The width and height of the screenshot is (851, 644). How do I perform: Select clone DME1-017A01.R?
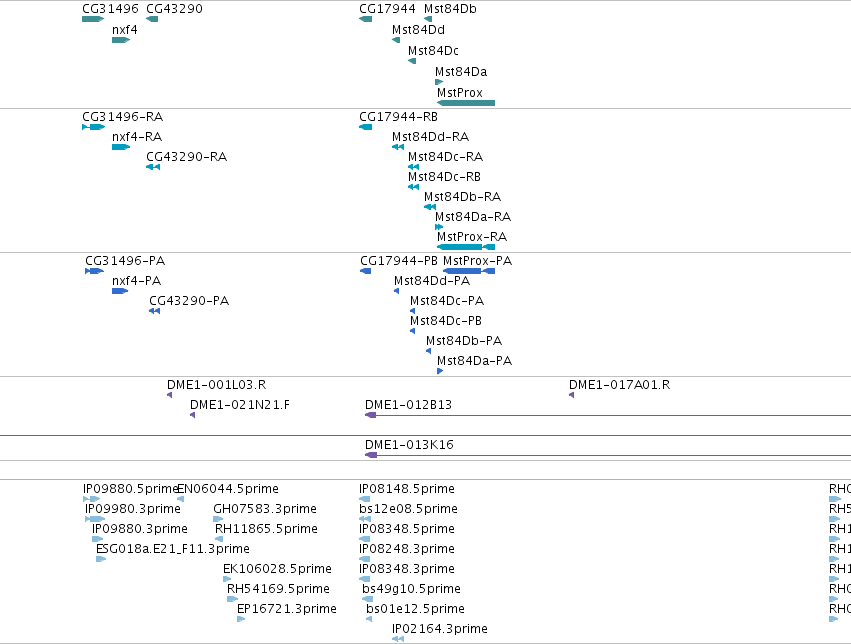tap(619, 385)
